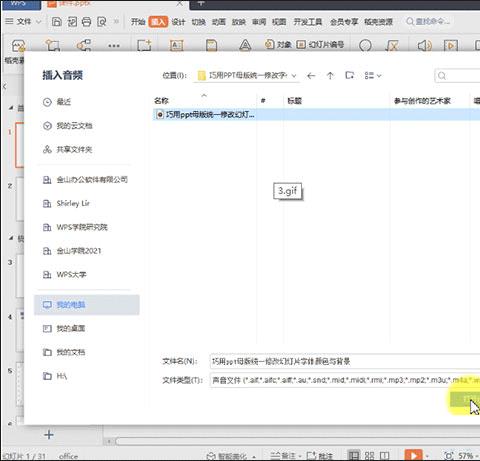Toggle the 备注 notes button
Screen dimensions: 480x461
285,456
